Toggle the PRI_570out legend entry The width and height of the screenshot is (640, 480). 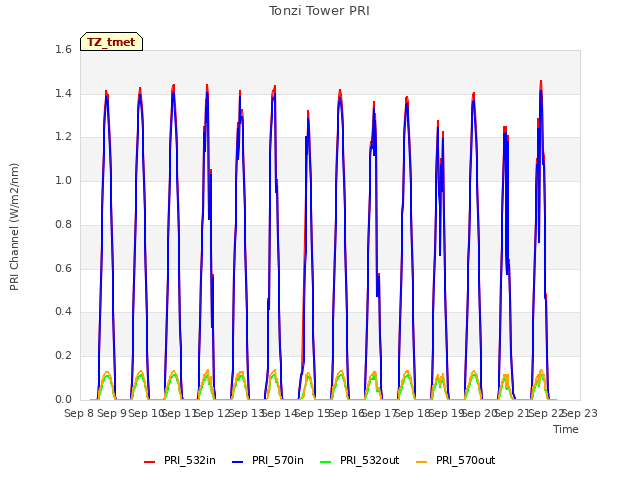pos(456,460)
